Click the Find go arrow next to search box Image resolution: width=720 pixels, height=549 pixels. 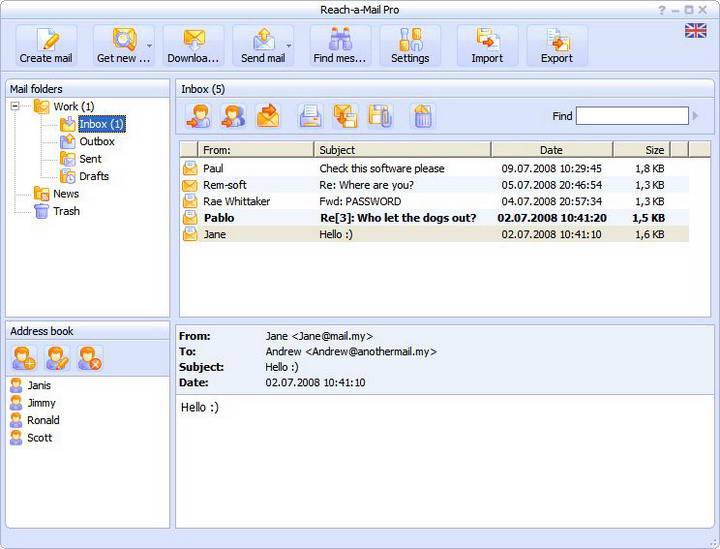[x=696, y=116]
